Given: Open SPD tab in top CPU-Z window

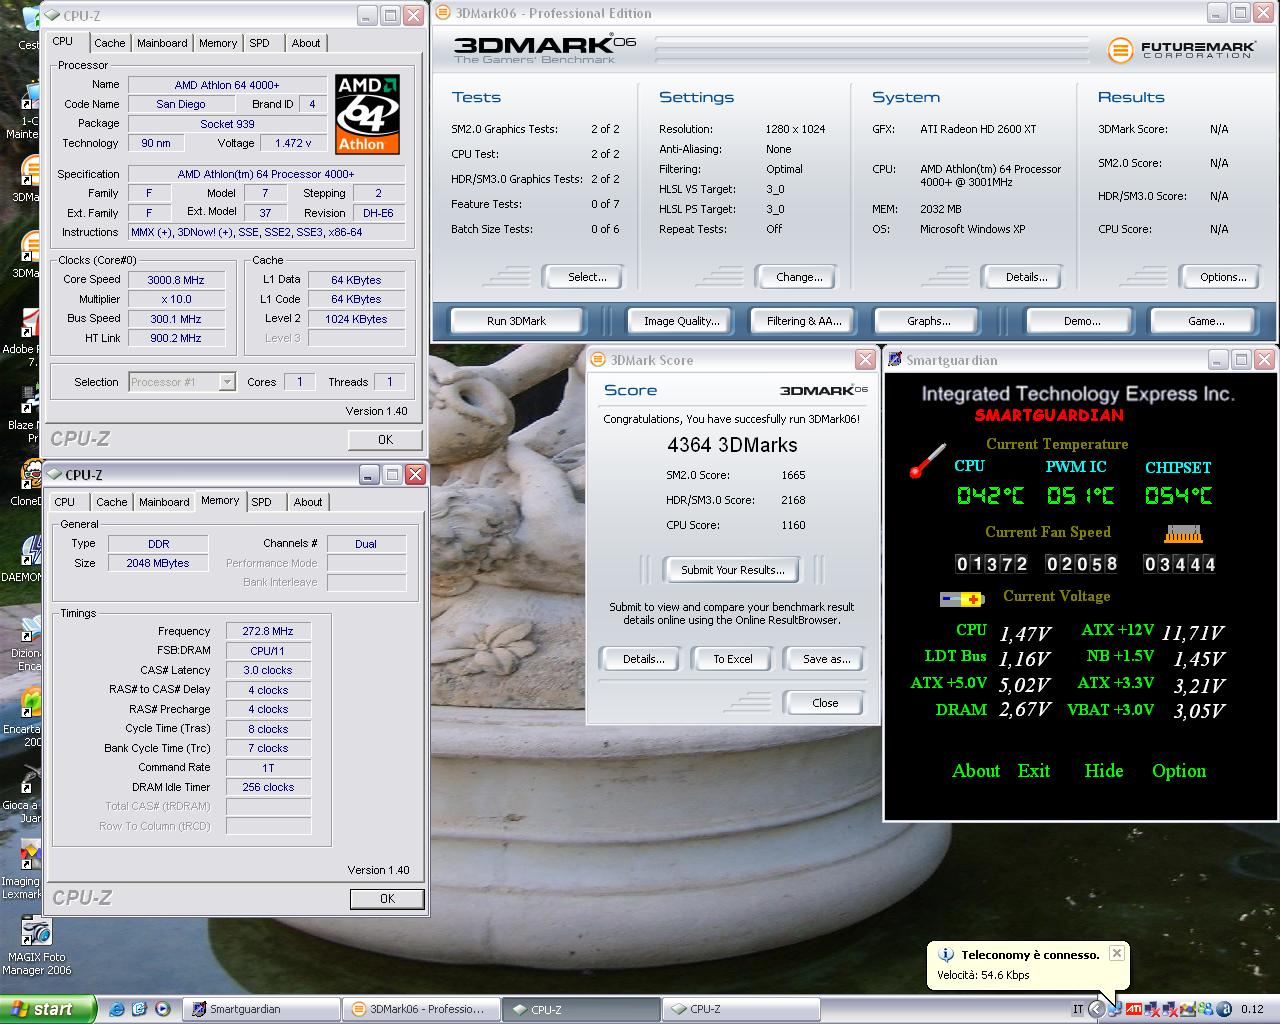Looking at the screenshot, I should pos(260,43).
